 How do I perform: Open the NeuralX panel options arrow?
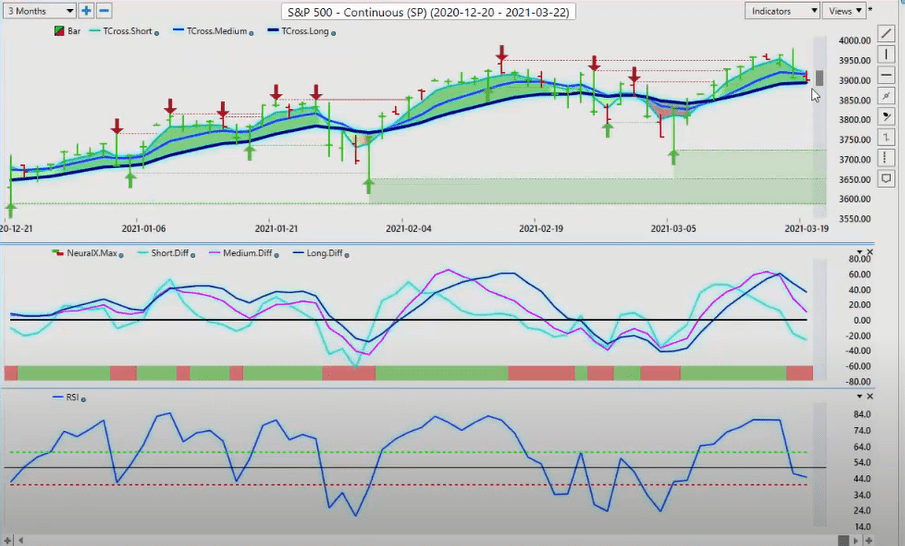pos(859,252)
